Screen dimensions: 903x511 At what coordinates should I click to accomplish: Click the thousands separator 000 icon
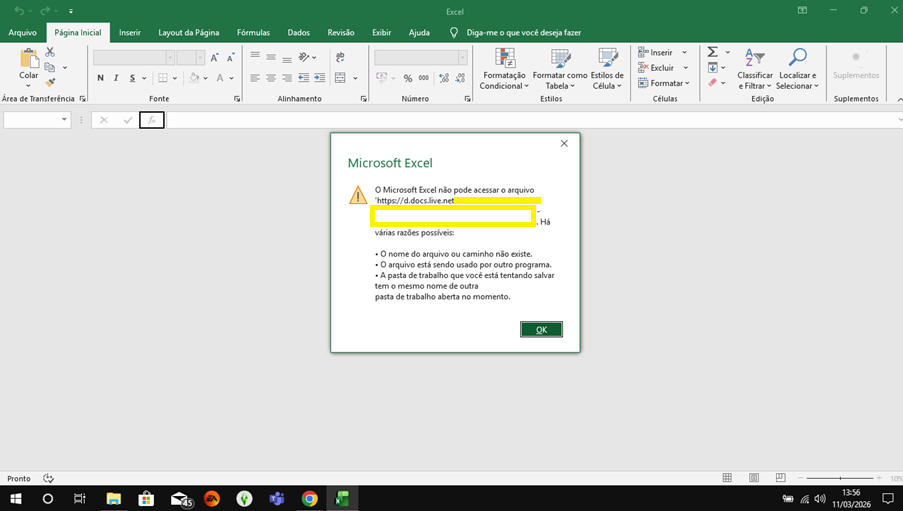point(424,78)
